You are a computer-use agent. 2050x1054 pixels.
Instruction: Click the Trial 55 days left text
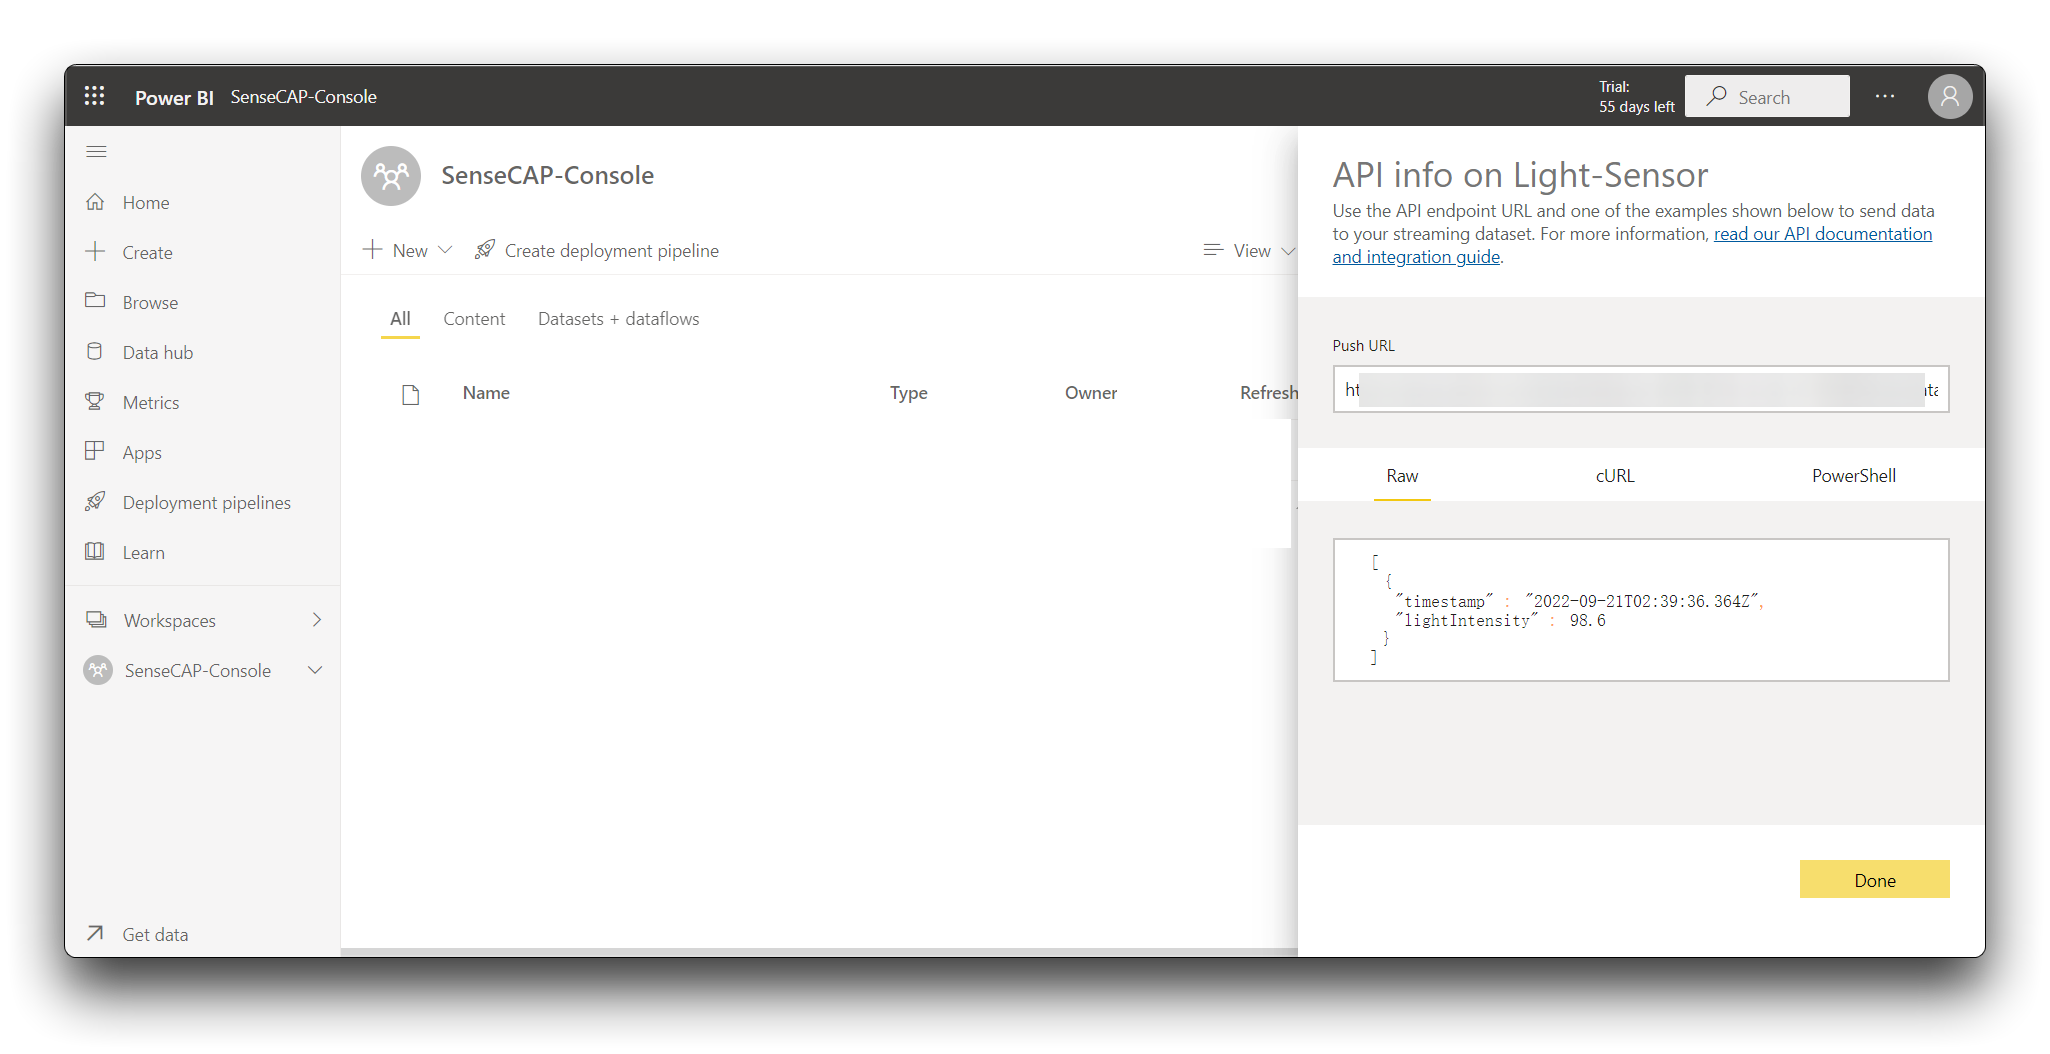1636,97
